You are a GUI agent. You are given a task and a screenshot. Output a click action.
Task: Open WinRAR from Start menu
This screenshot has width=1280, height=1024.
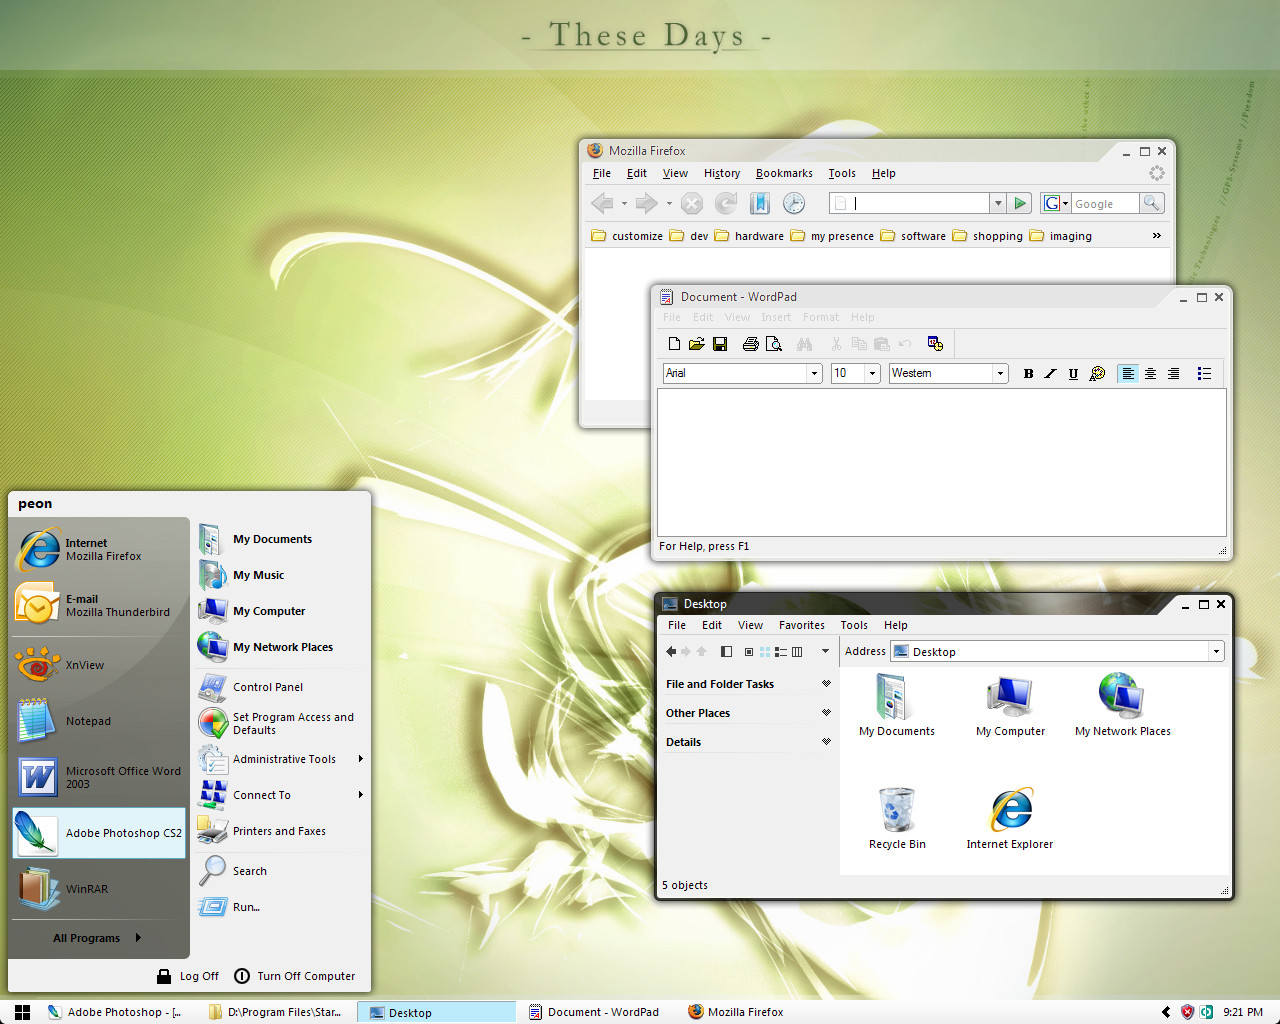point(99,889)
